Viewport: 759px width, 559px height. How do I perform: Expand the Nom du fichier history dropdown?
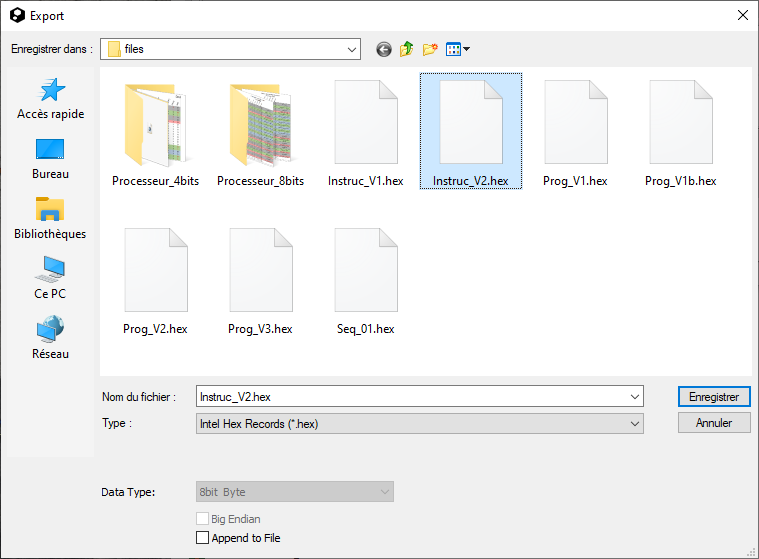click(x=635, y=397)
